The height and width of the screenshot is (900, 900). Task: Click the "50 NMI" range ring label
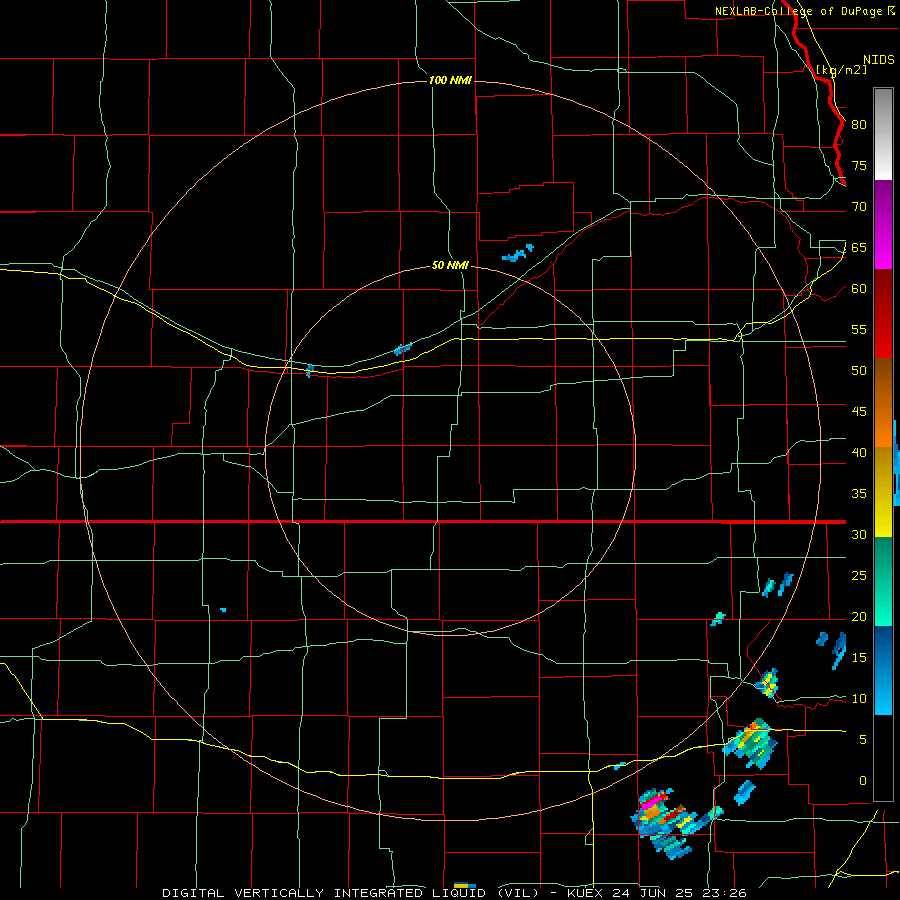point(450,265)
